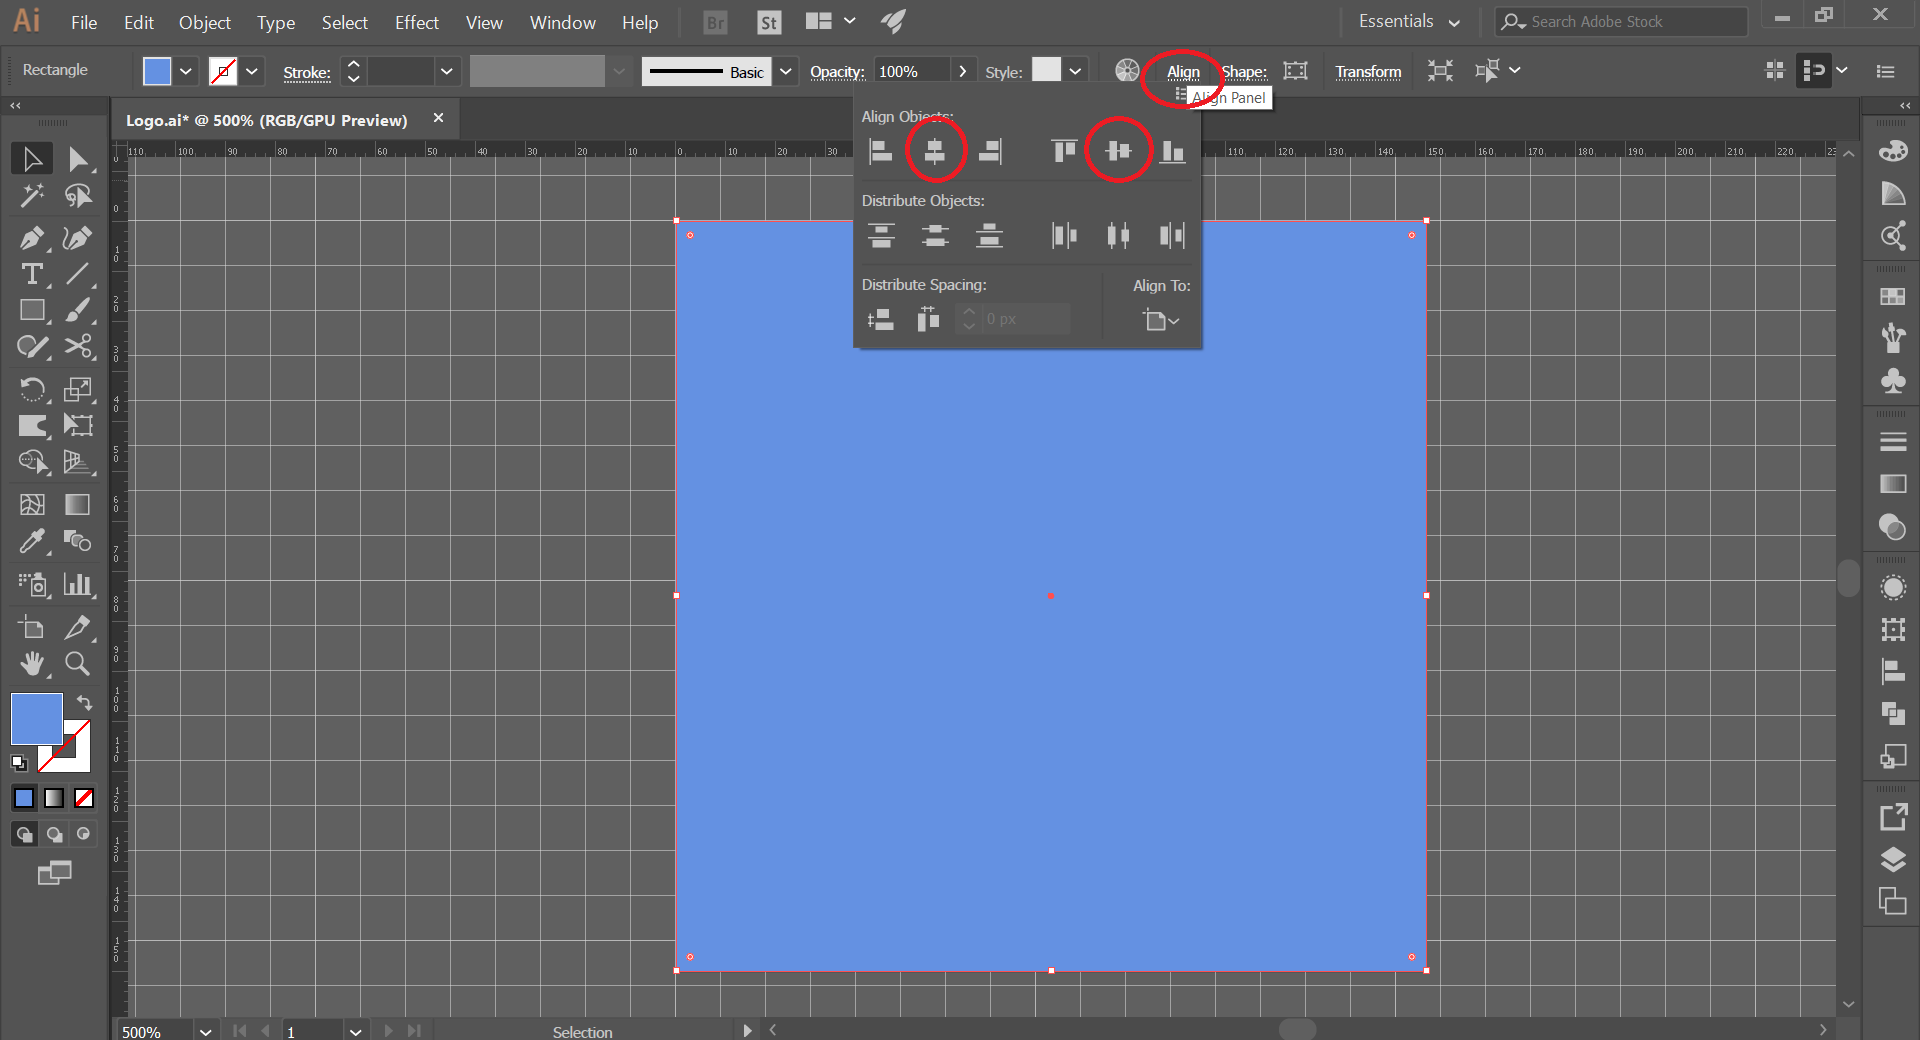
Task: Open graphic Style dropdown
Action: [1075, 71]
